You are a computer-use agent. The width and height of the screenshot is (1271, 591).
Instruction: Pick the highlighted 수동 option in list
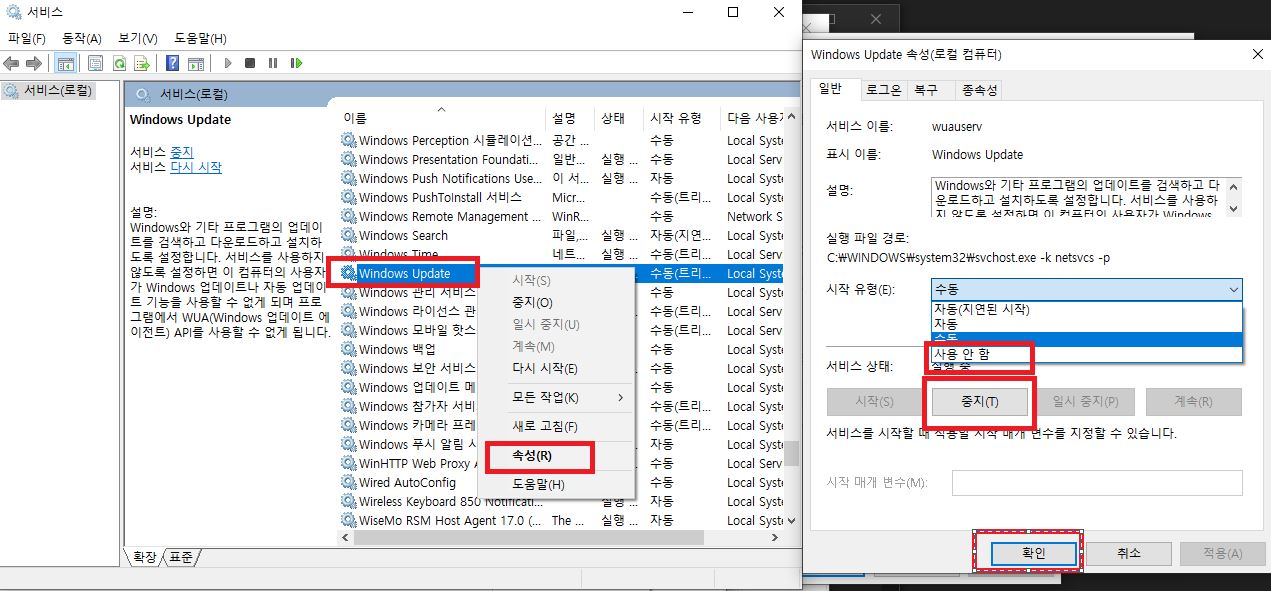point(1086,339)
